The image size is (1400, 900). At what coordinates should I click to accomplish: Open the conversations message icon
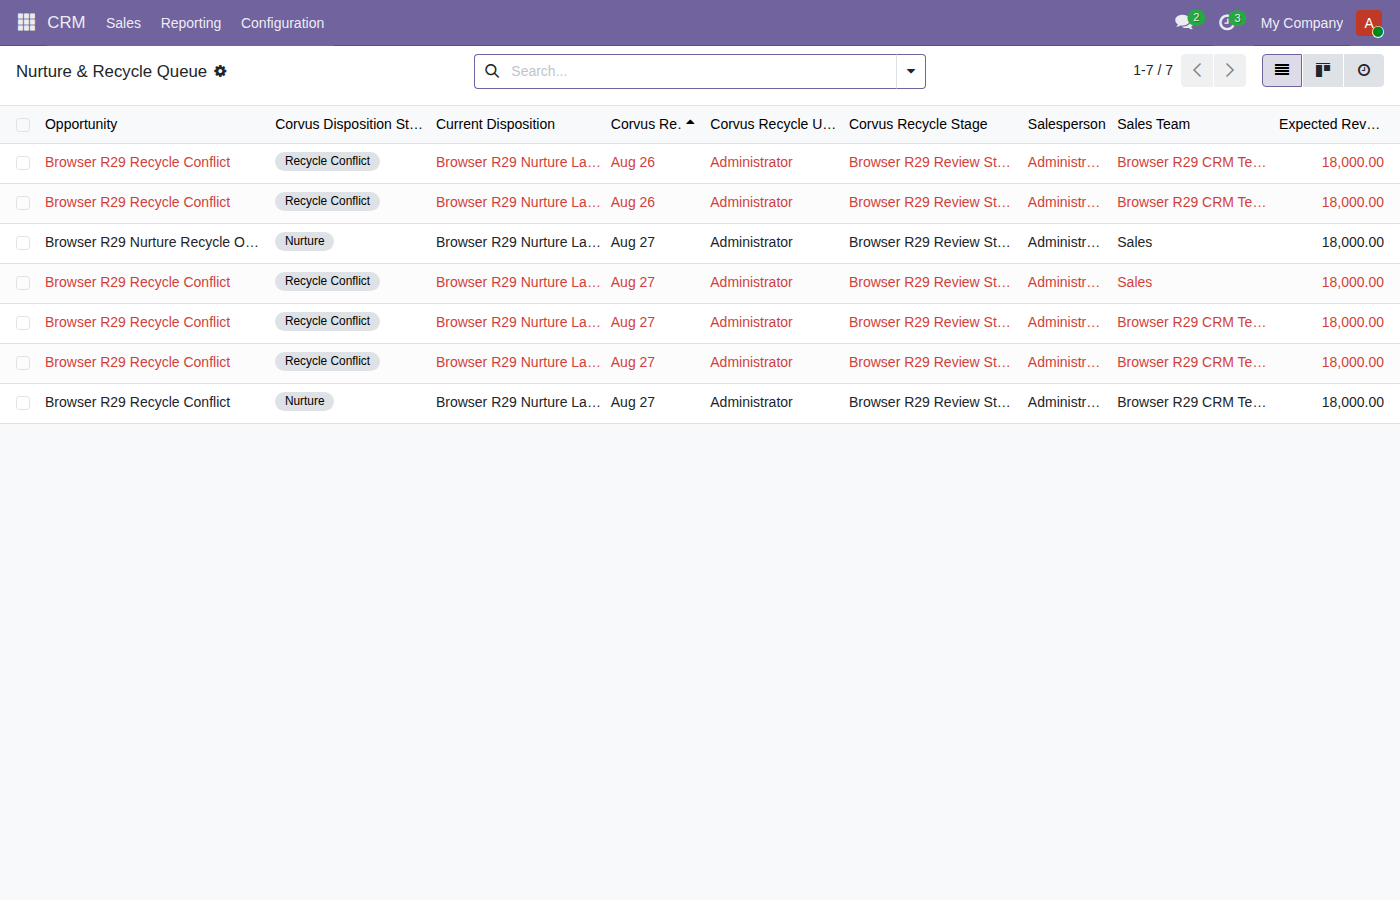point(1184,22)
